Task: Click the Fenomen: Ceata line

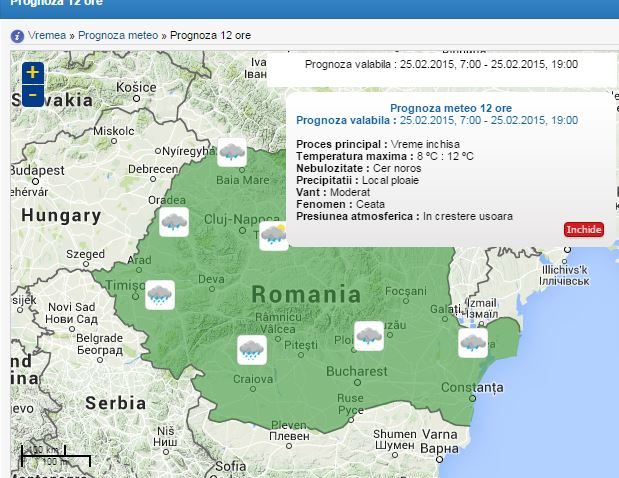Action: tap(340, 204)
